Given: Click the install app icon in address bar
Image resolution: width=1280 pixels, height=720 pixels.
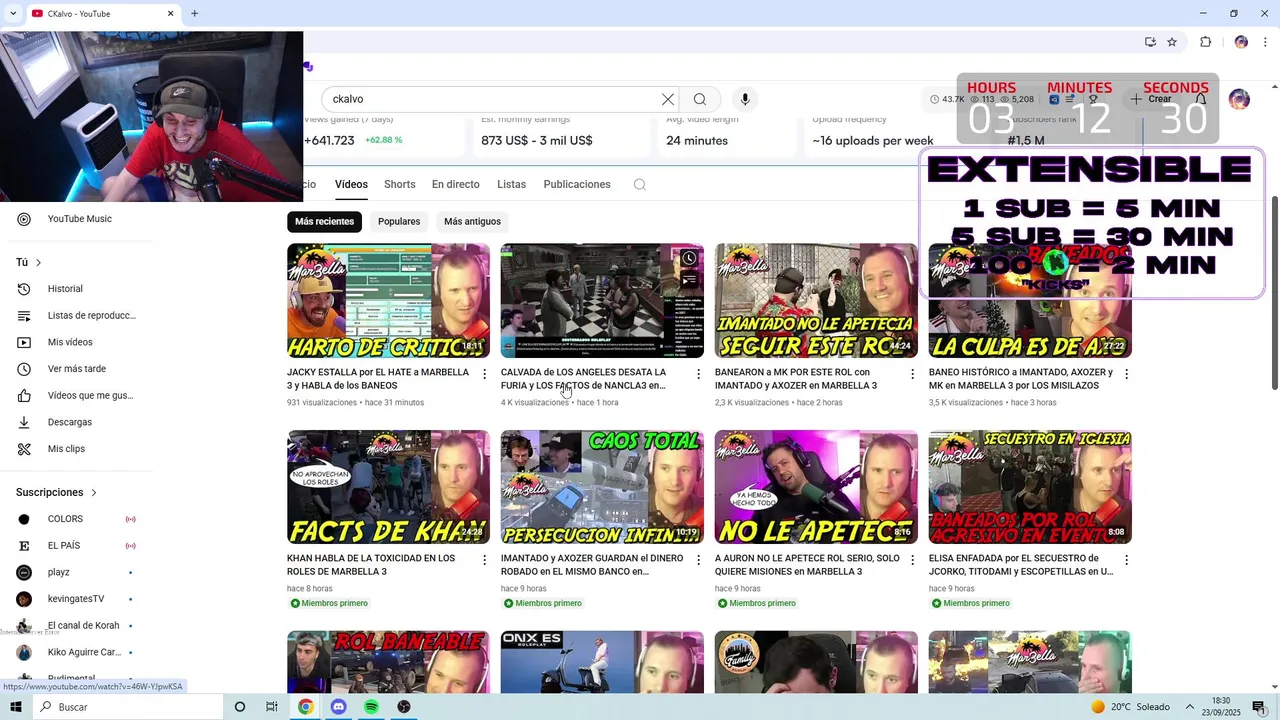Looking at the screenshot, I should coord(1150,42).
